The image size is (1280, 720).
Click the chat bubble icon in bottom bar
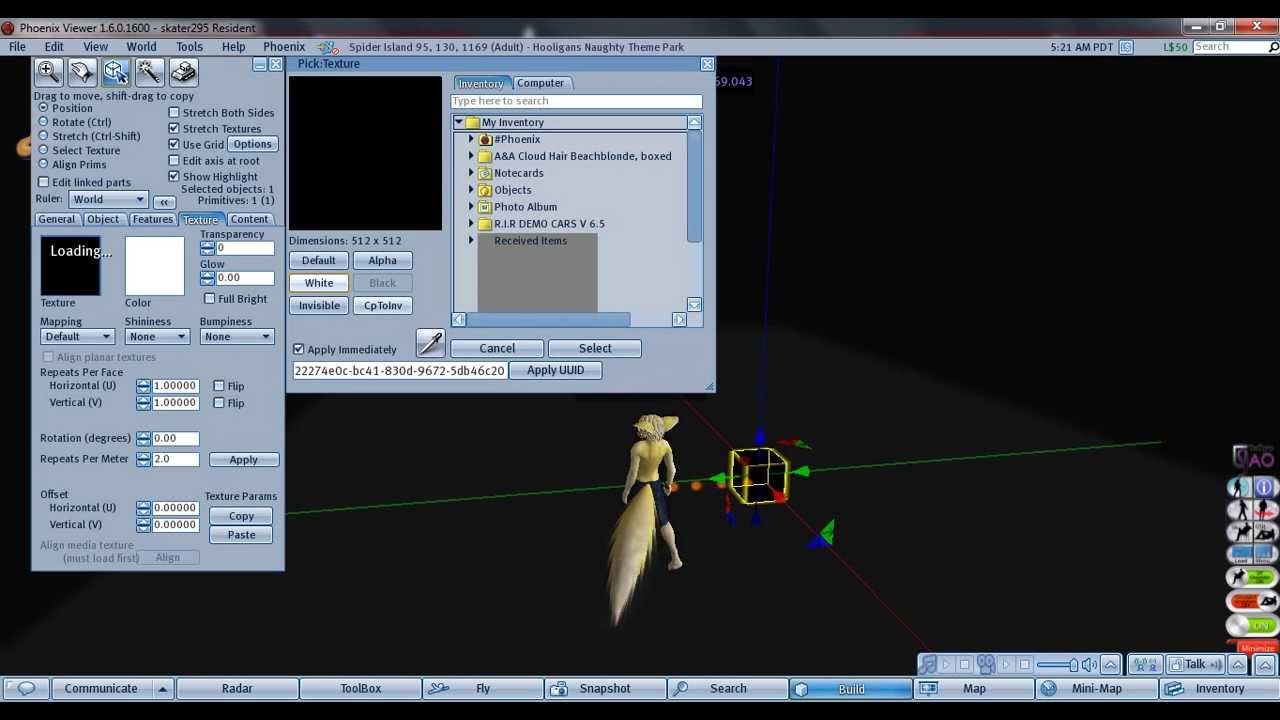click(x=26, y=688)
